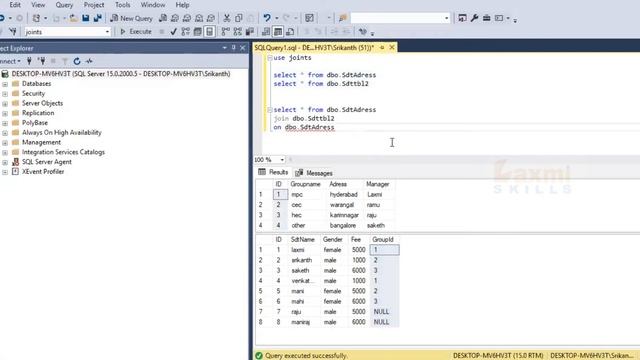Switch to the Results tab
Image resolution: width=640 pixels, height=360 pixels.
[273, 172]
